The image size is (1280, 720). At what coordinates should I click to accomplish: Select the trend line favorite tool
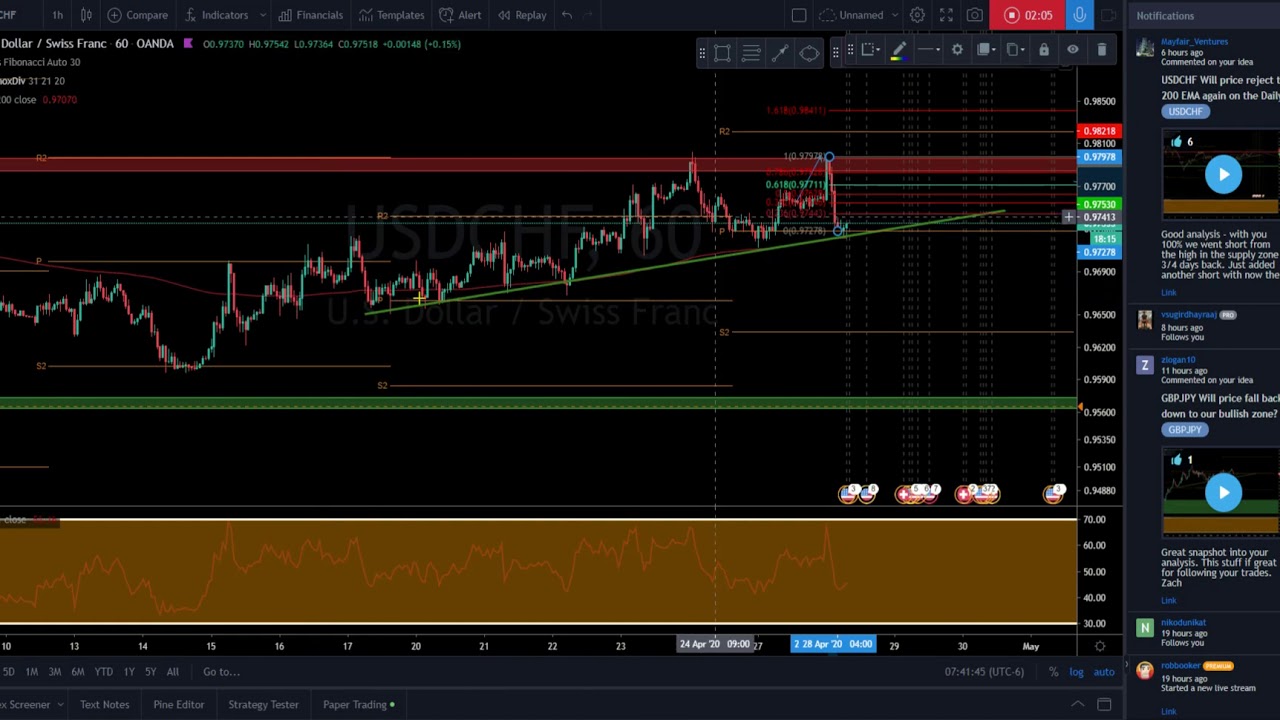pyautogui.click(x=780, y=53)
